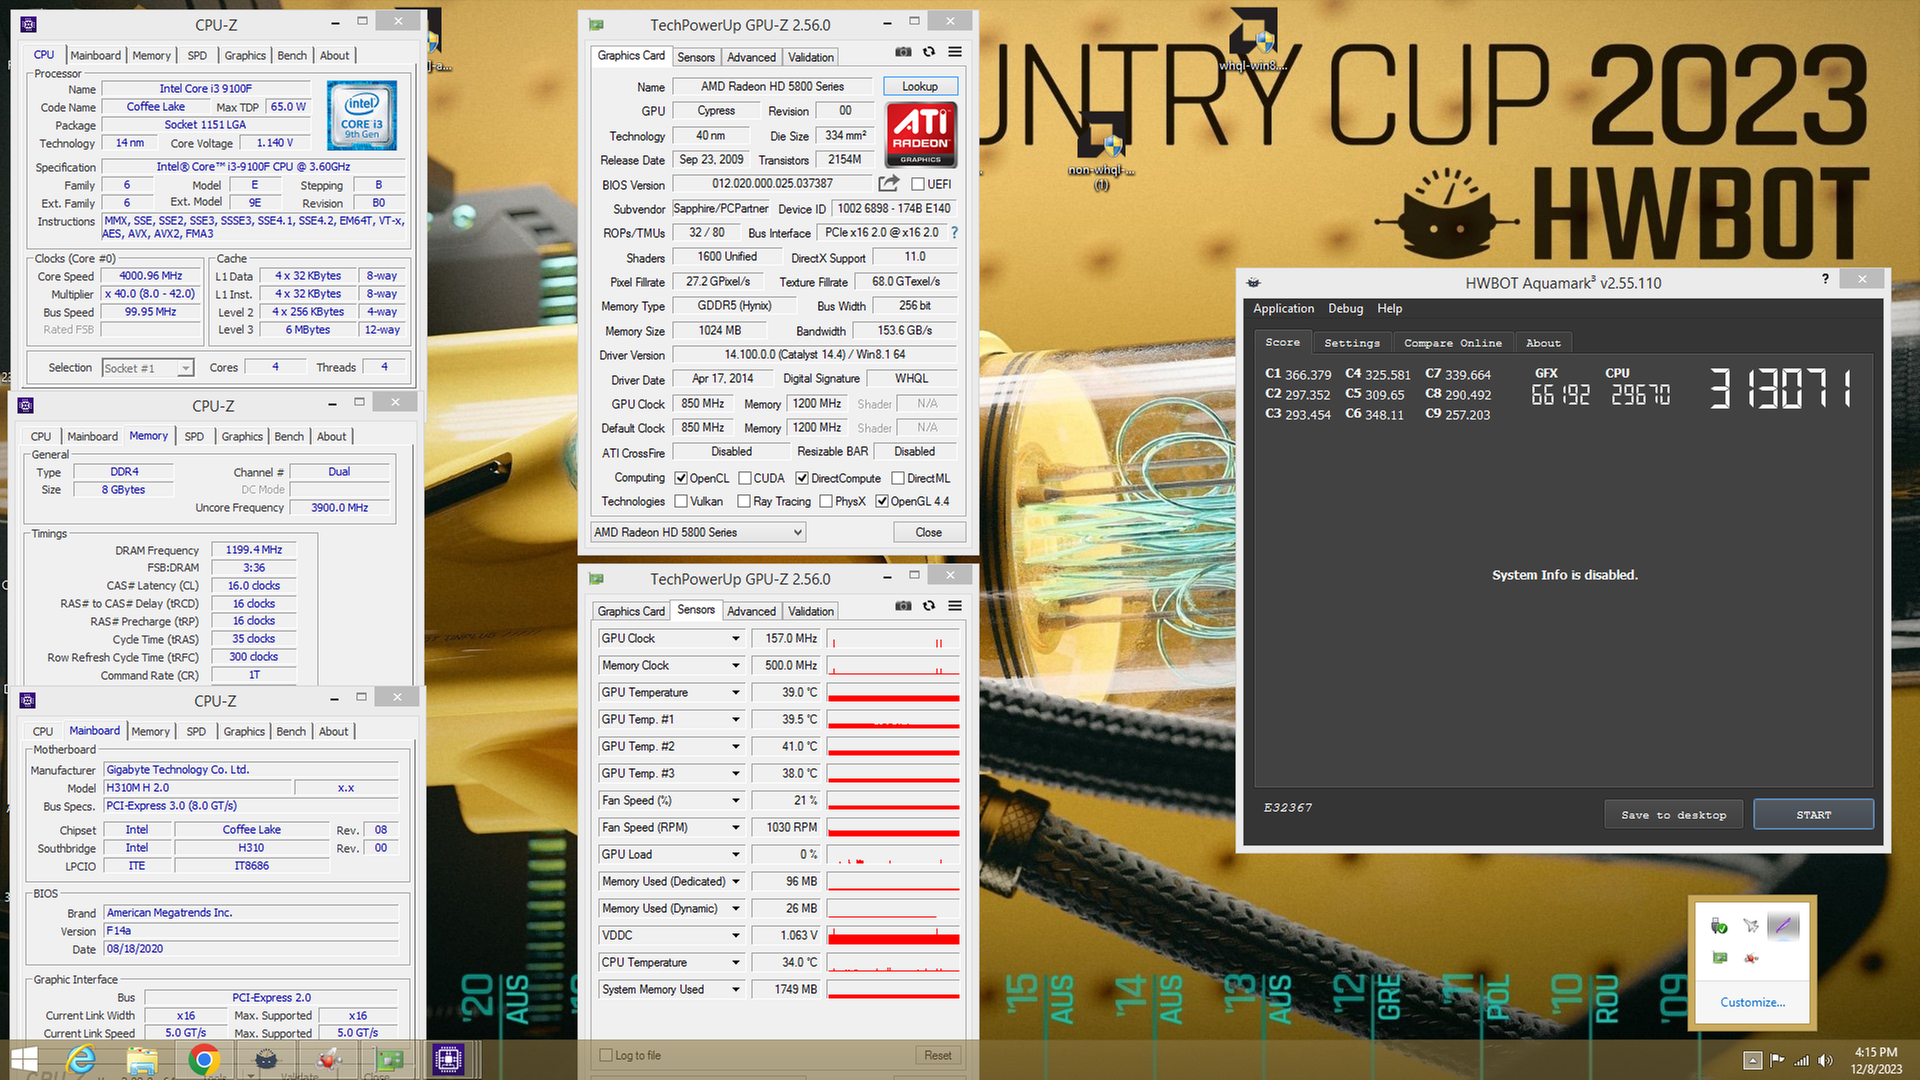Click the Action Center flag tray icon
1920x1080 pixels.
[x=1777, y=1060]
